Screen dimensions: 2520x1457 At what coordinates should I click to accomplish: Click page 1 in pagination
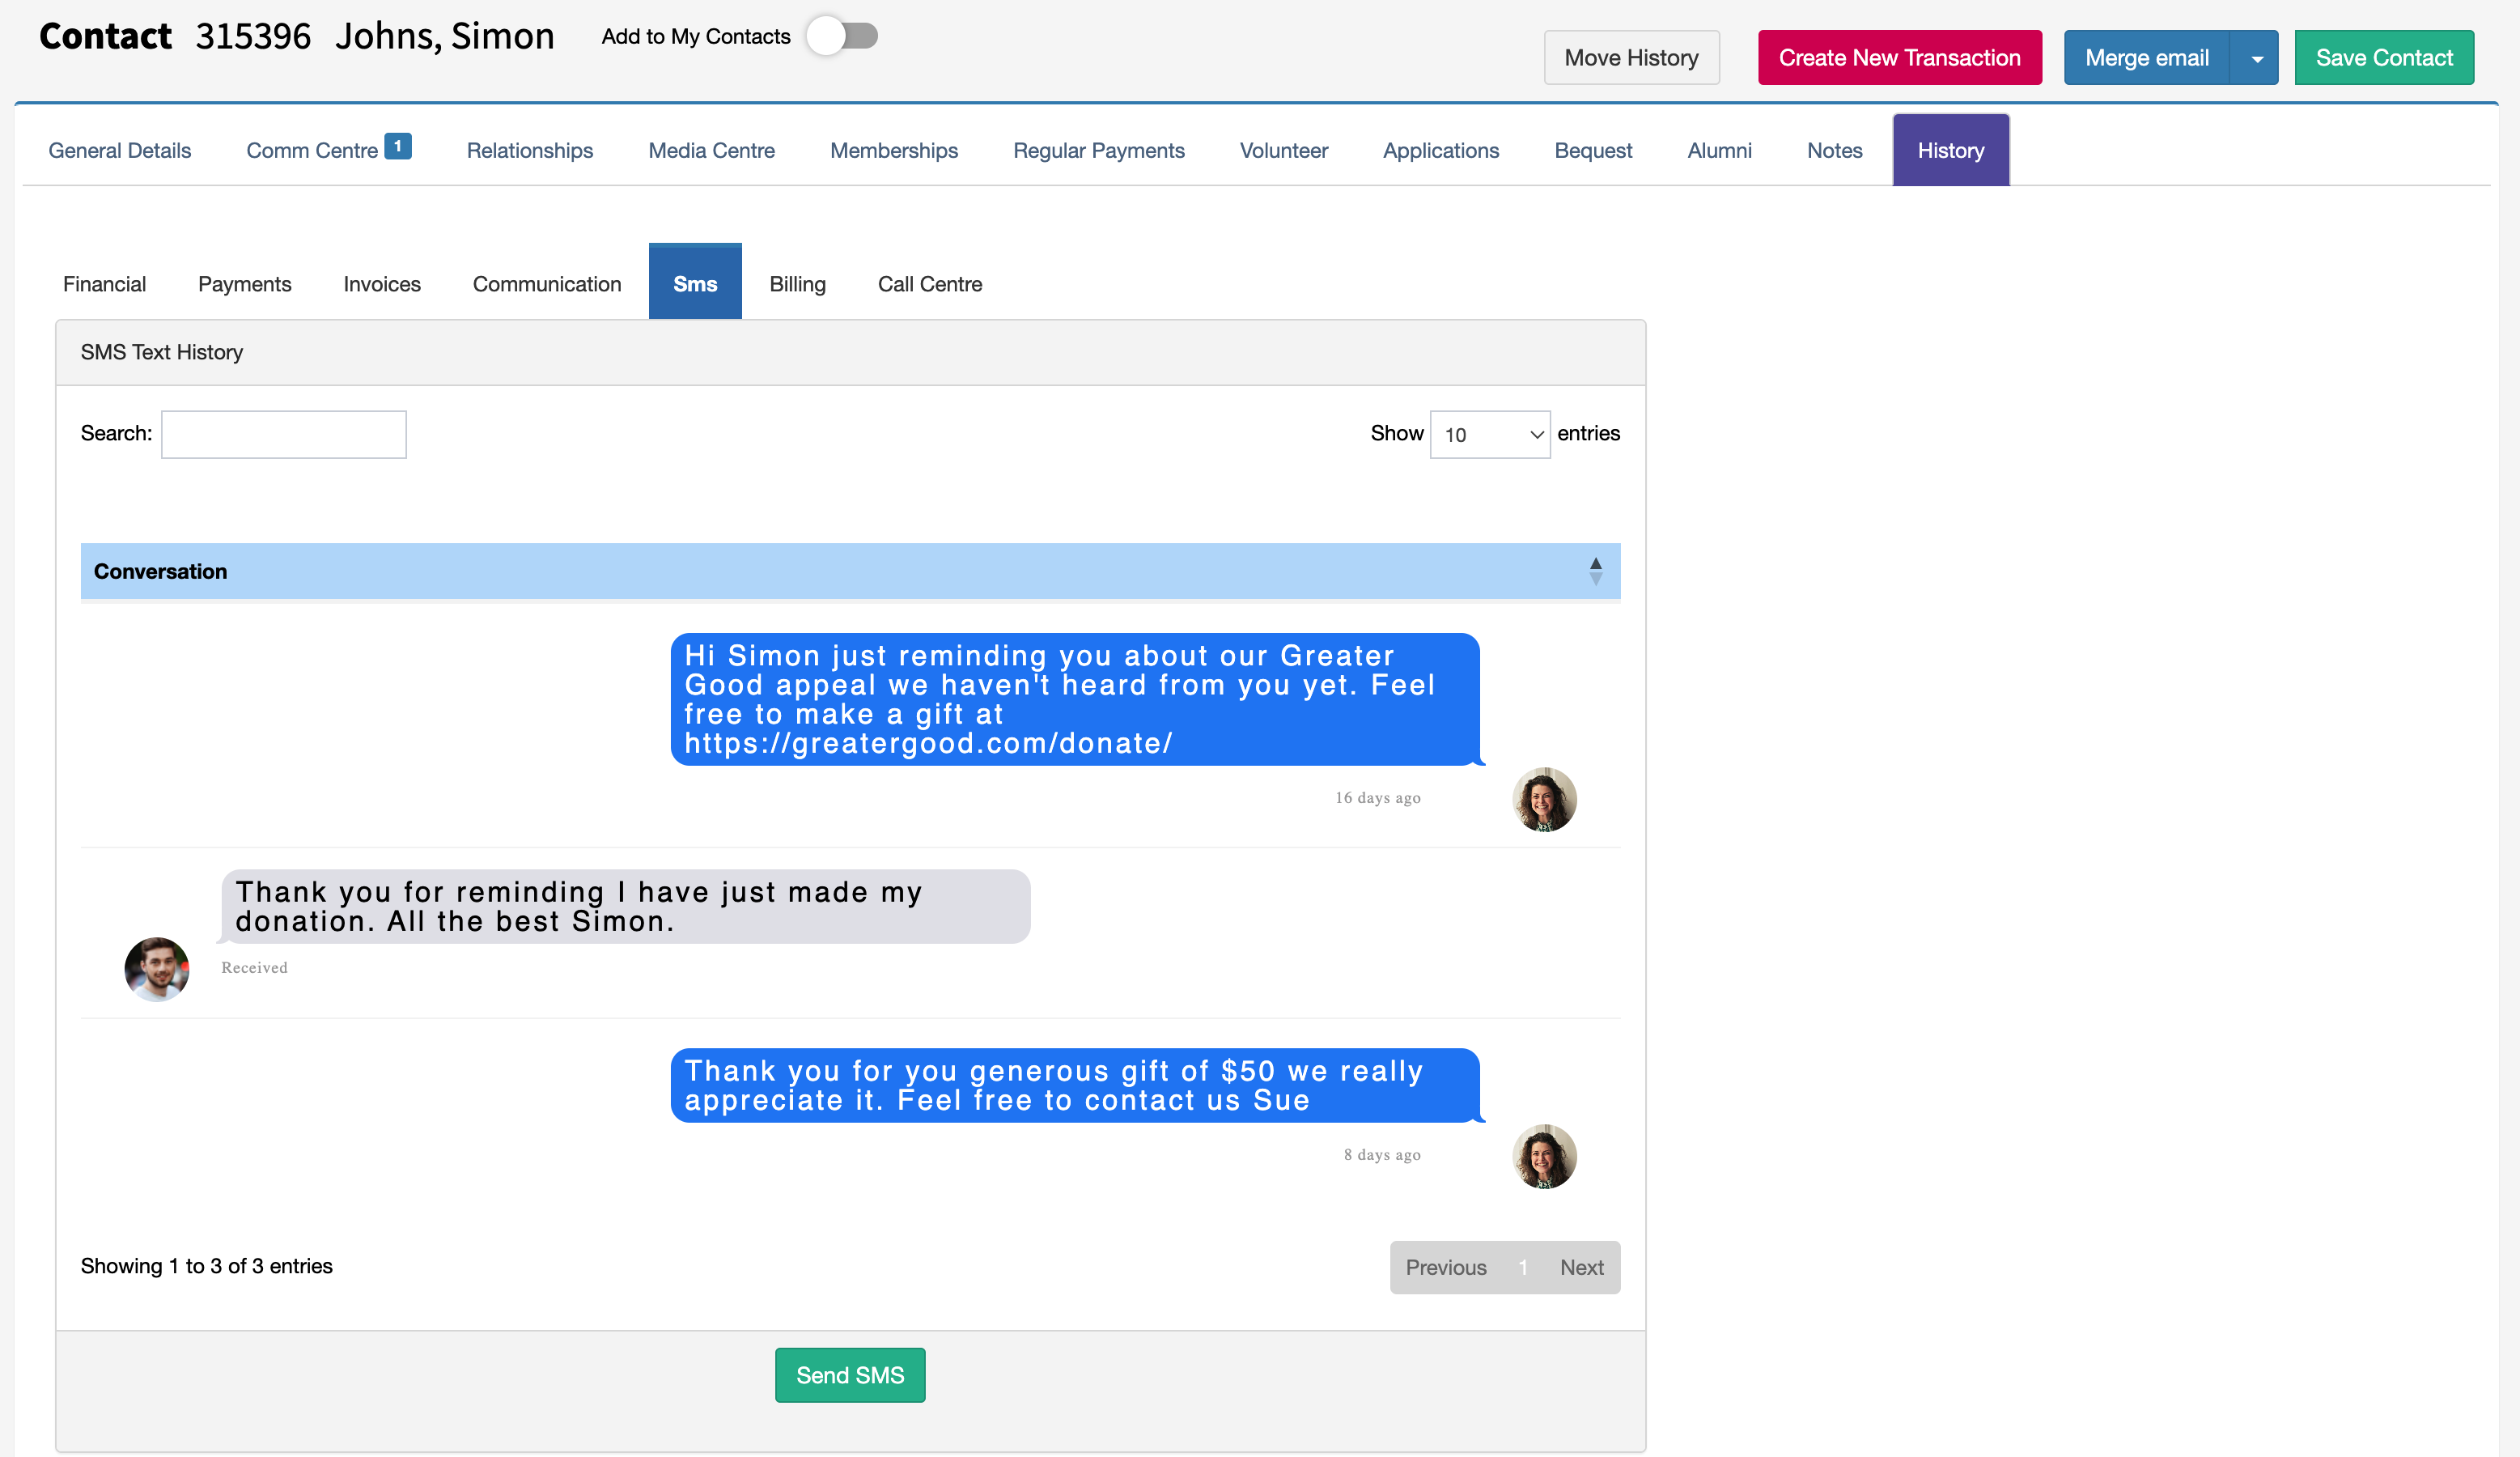click(1523, 1267)
